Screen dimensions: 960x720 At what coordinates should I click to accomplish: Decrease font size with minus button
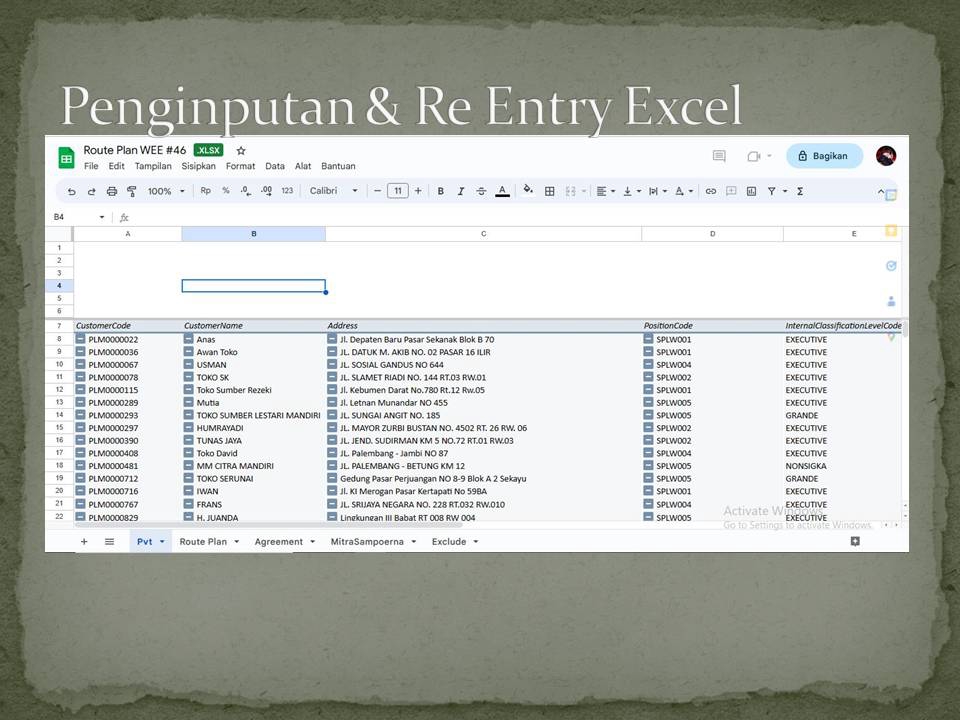point(377,191)
